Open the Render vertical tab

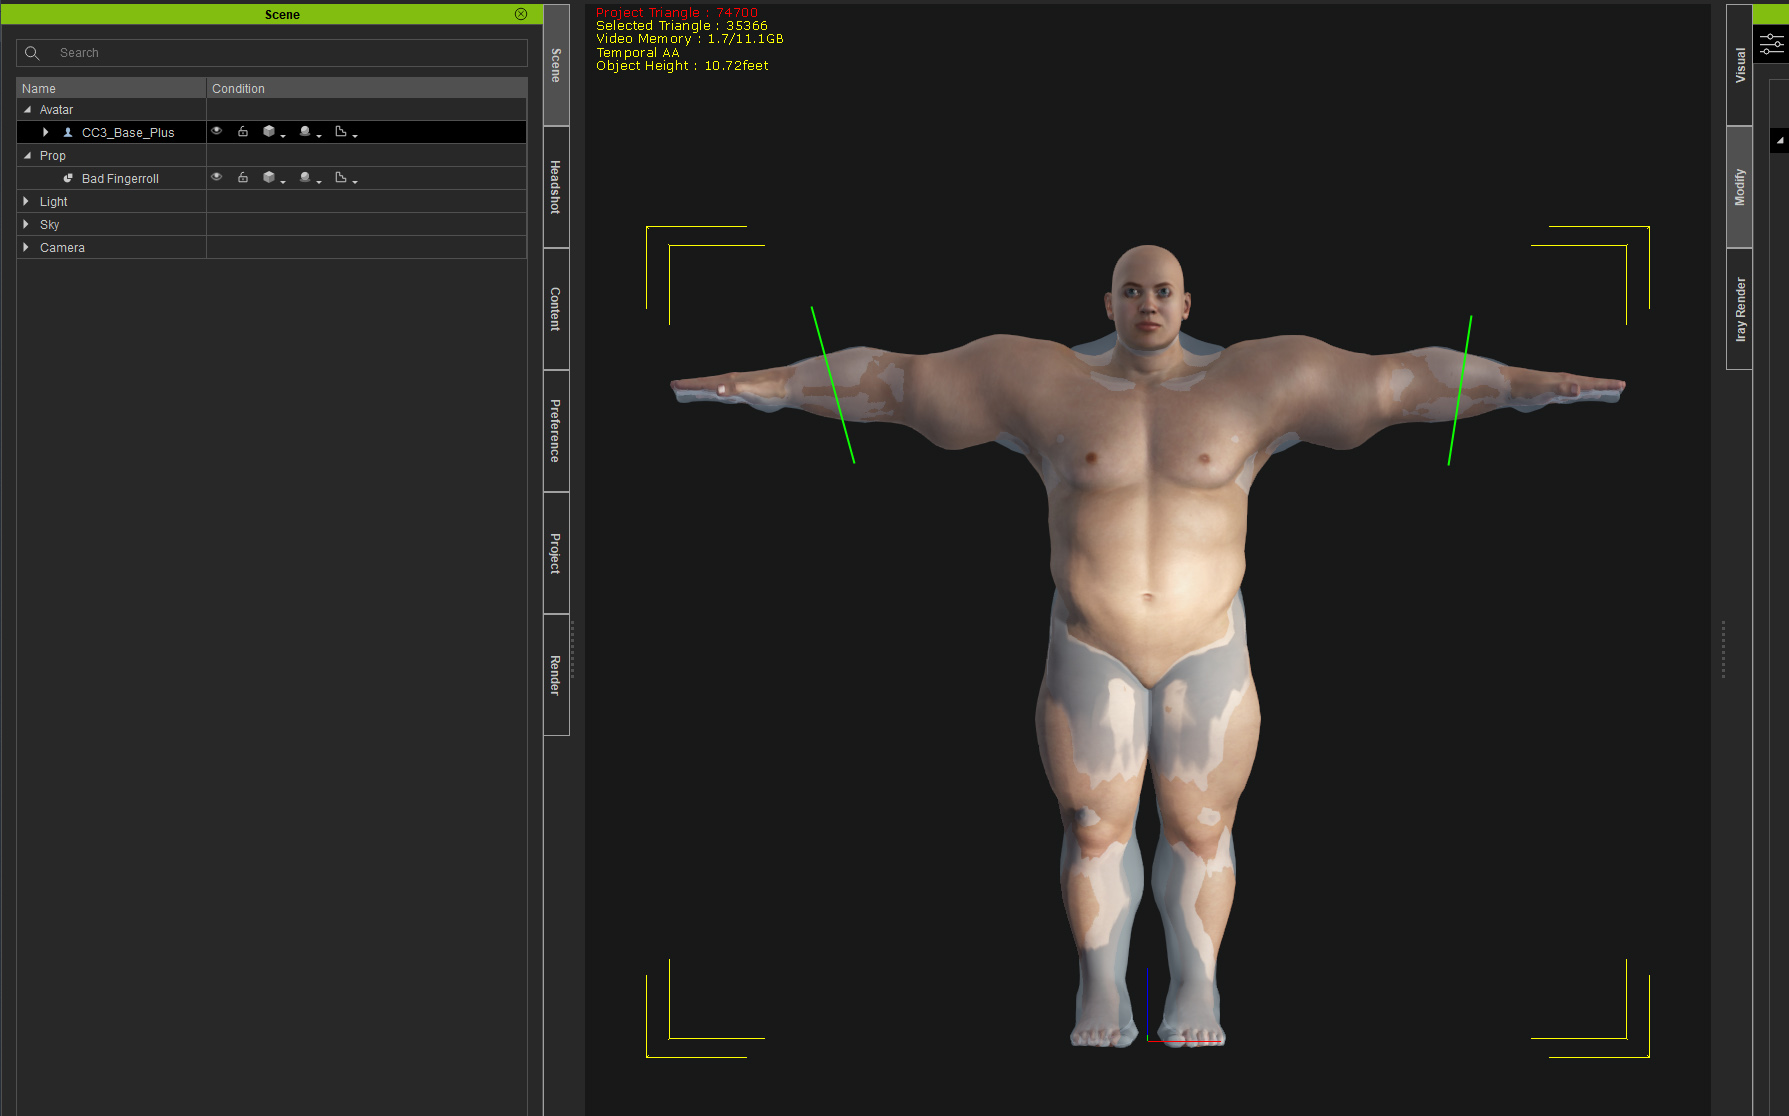click(x=556, y=675)
